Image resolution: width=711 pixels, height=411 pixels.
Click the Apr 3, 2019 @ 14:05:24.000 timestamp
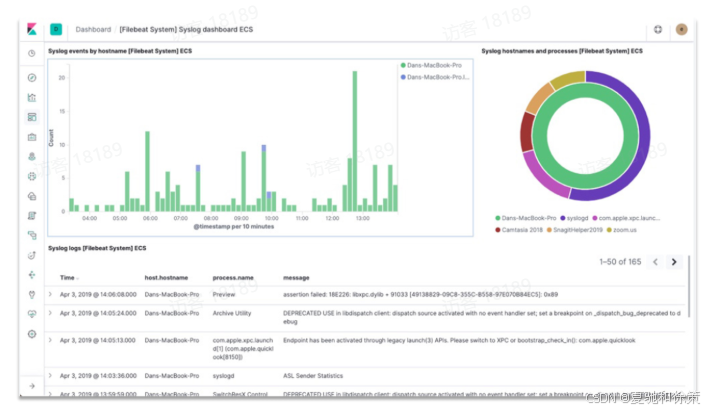[98, 313]
